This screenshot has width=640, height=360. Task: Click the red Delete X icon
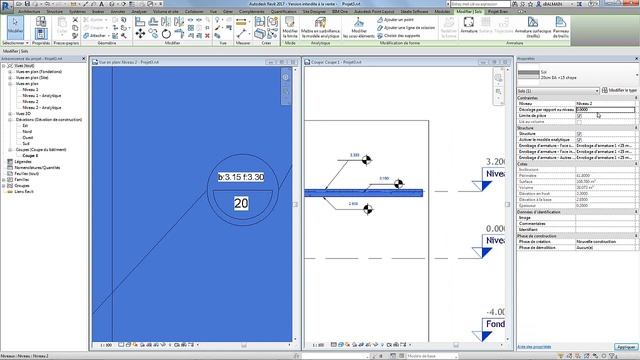207,36
